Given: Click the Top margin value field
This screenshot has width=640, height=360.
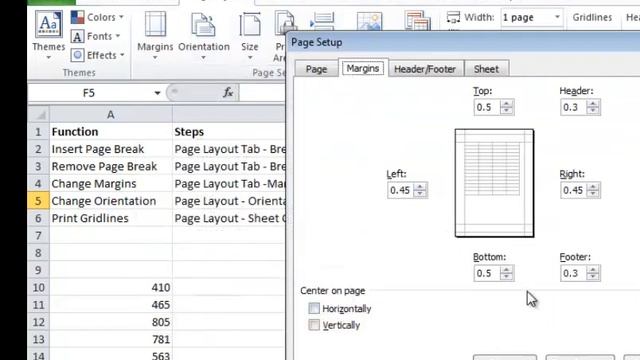Looking at the screenshot, I should [487, 107].
